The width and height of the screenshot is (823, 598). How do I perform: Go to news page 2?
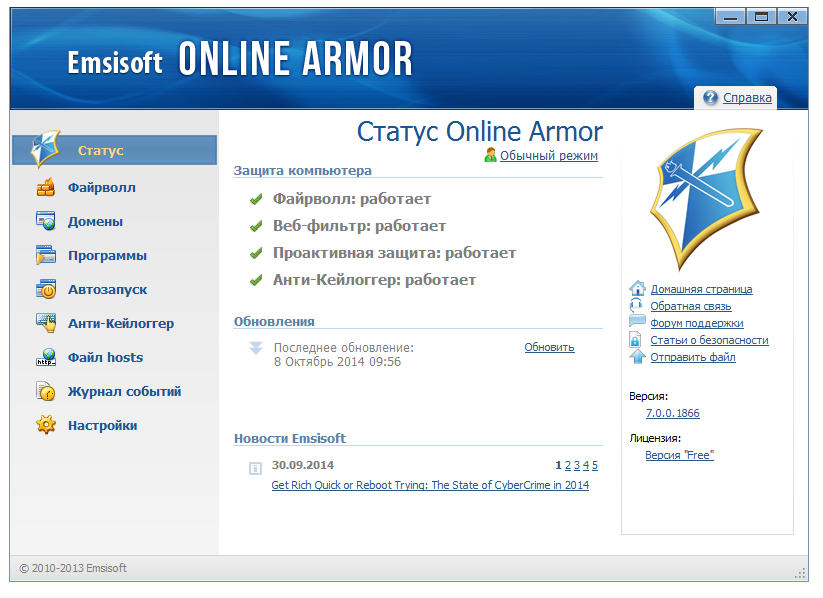click(566, 465)
